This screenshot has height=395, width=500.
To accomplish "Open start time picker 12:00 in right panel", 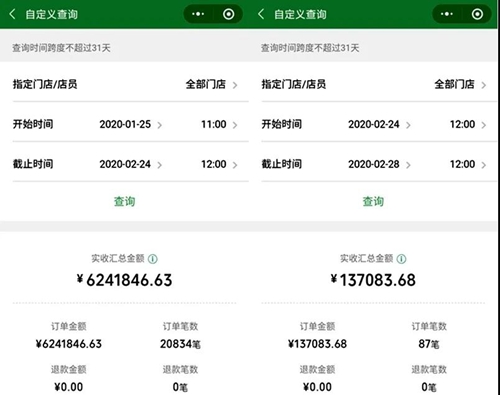I will tap(468, 124).
